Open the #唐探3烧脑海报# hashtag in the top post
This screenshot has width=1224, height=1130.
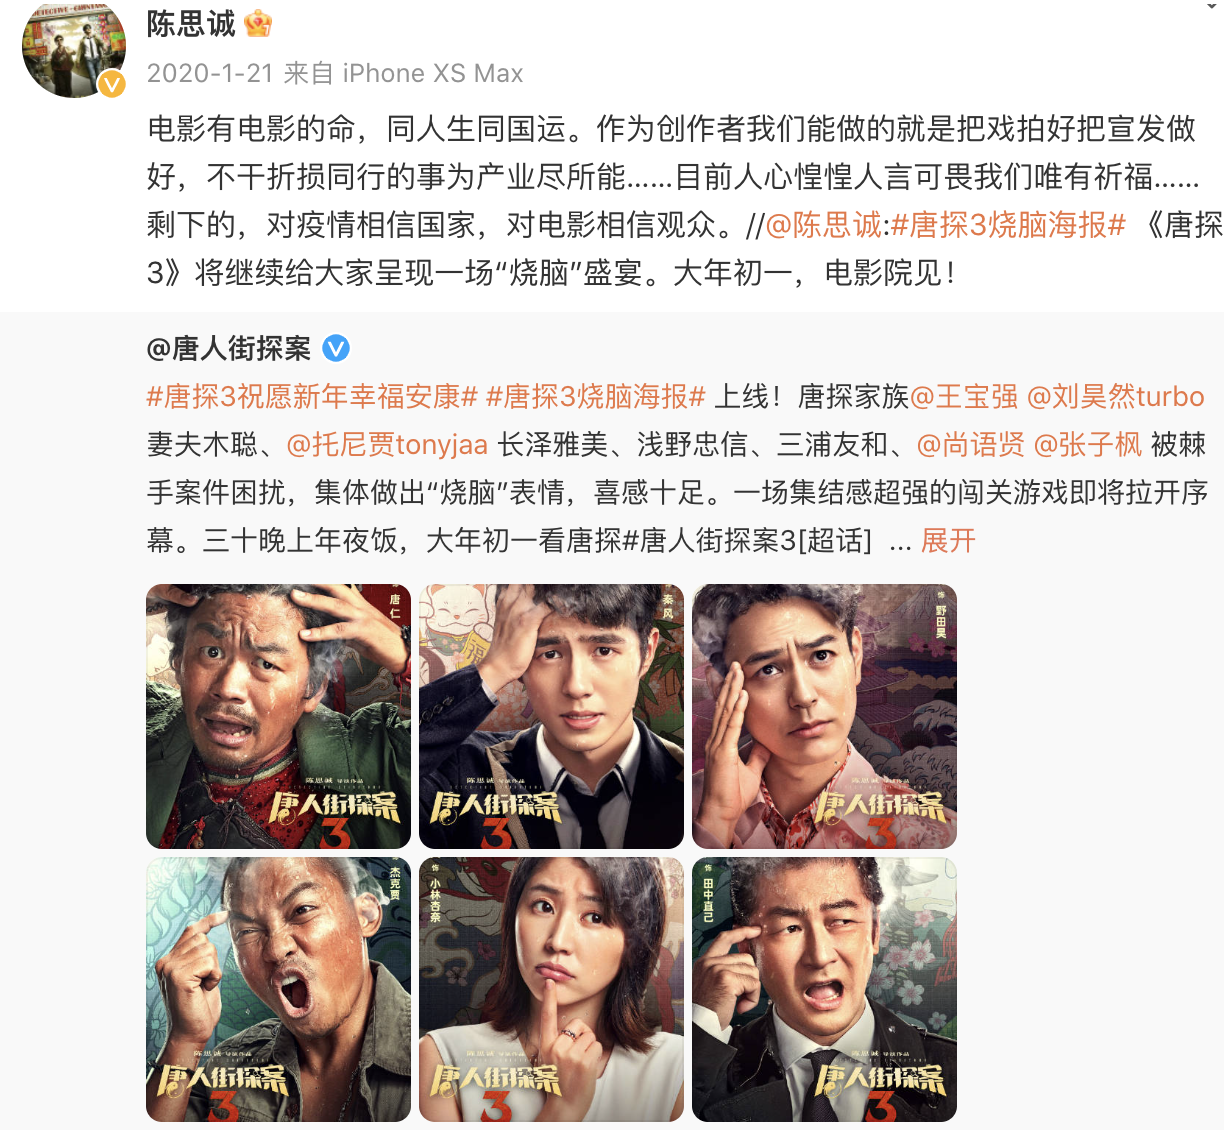[1008, 225]
